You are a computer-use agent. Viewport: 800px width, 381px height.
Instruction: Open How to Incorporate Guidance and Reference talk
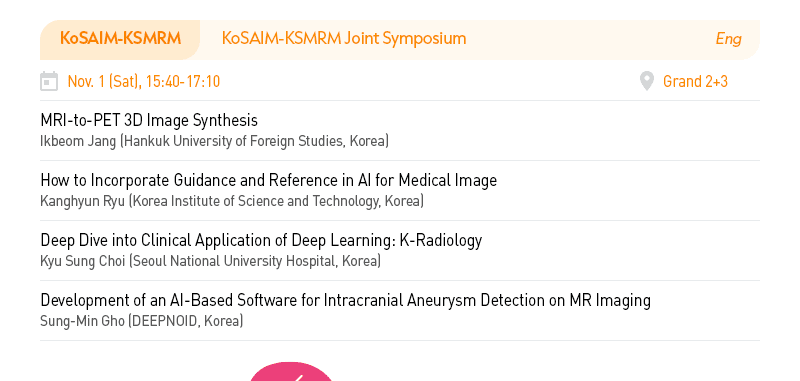click(268, 180)
